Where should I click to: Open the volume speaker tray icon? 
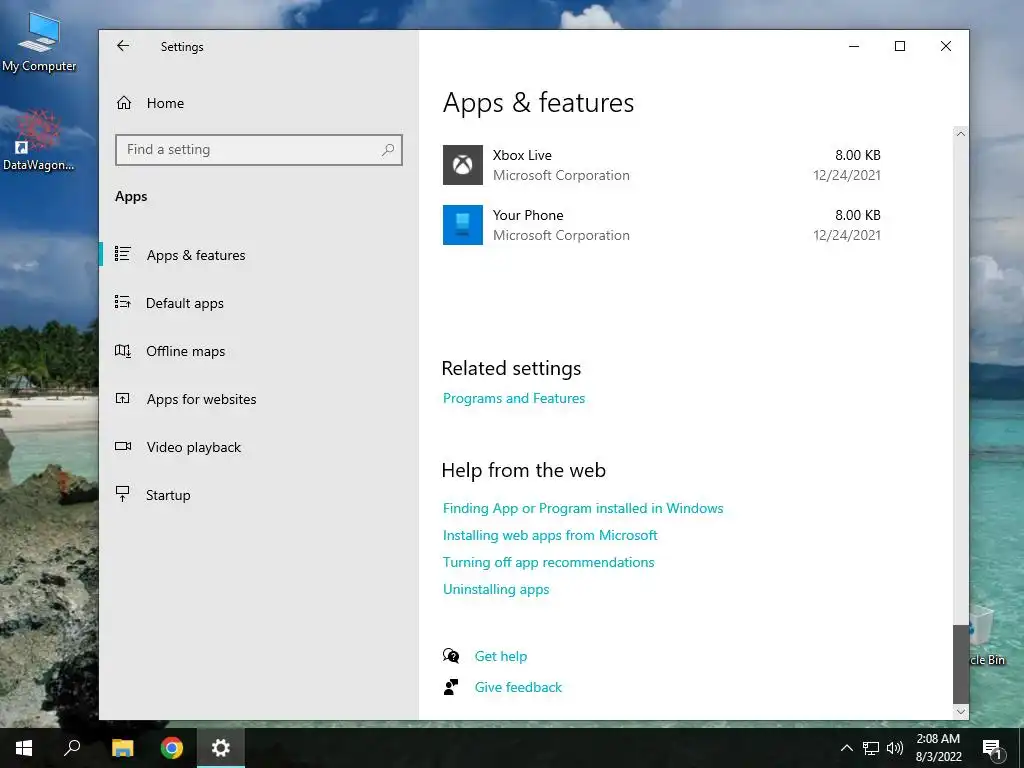(x=895, y=748)
